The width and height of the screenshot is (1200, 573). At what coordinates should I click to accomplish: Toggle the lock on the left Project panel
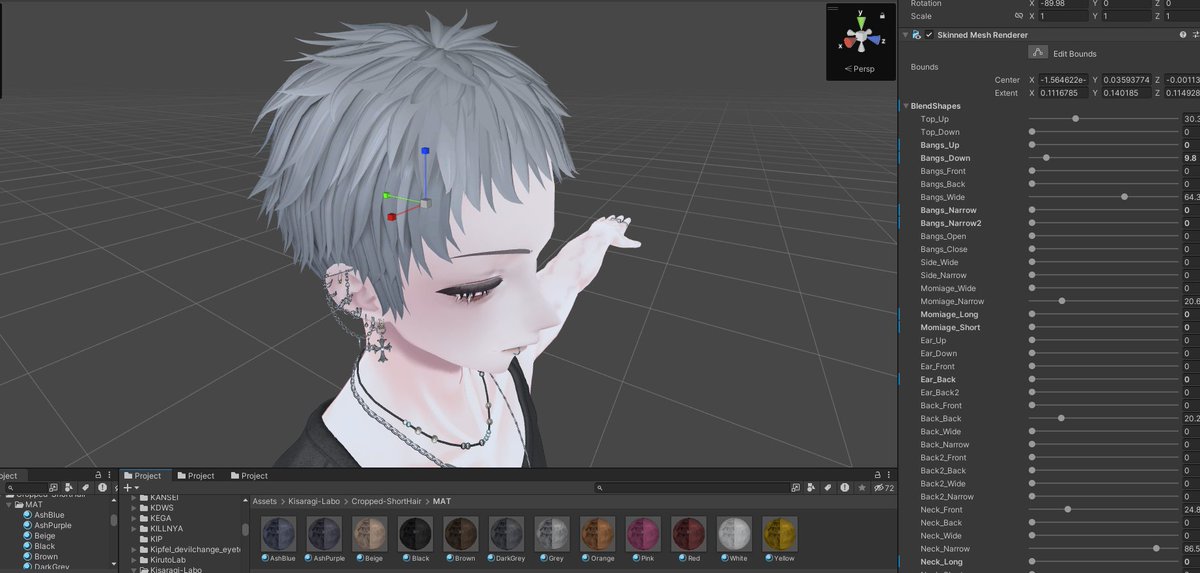(97, 476)
